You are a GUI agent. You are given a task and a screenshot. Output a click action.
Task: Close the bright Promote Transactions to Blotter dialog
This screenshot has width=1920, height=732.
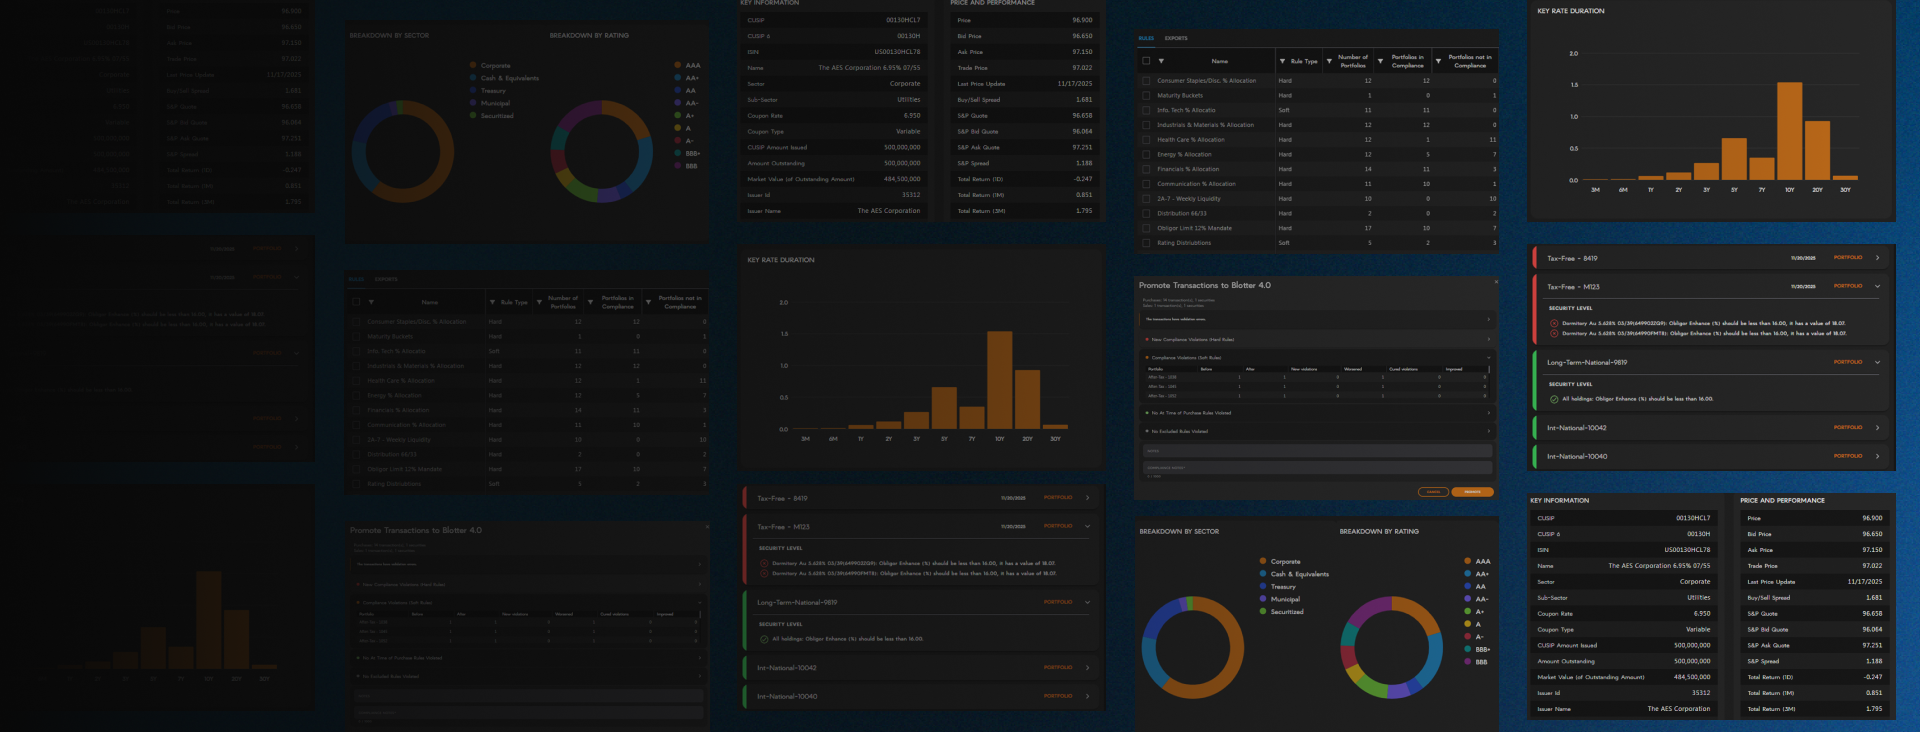(x=1496, y=282)
